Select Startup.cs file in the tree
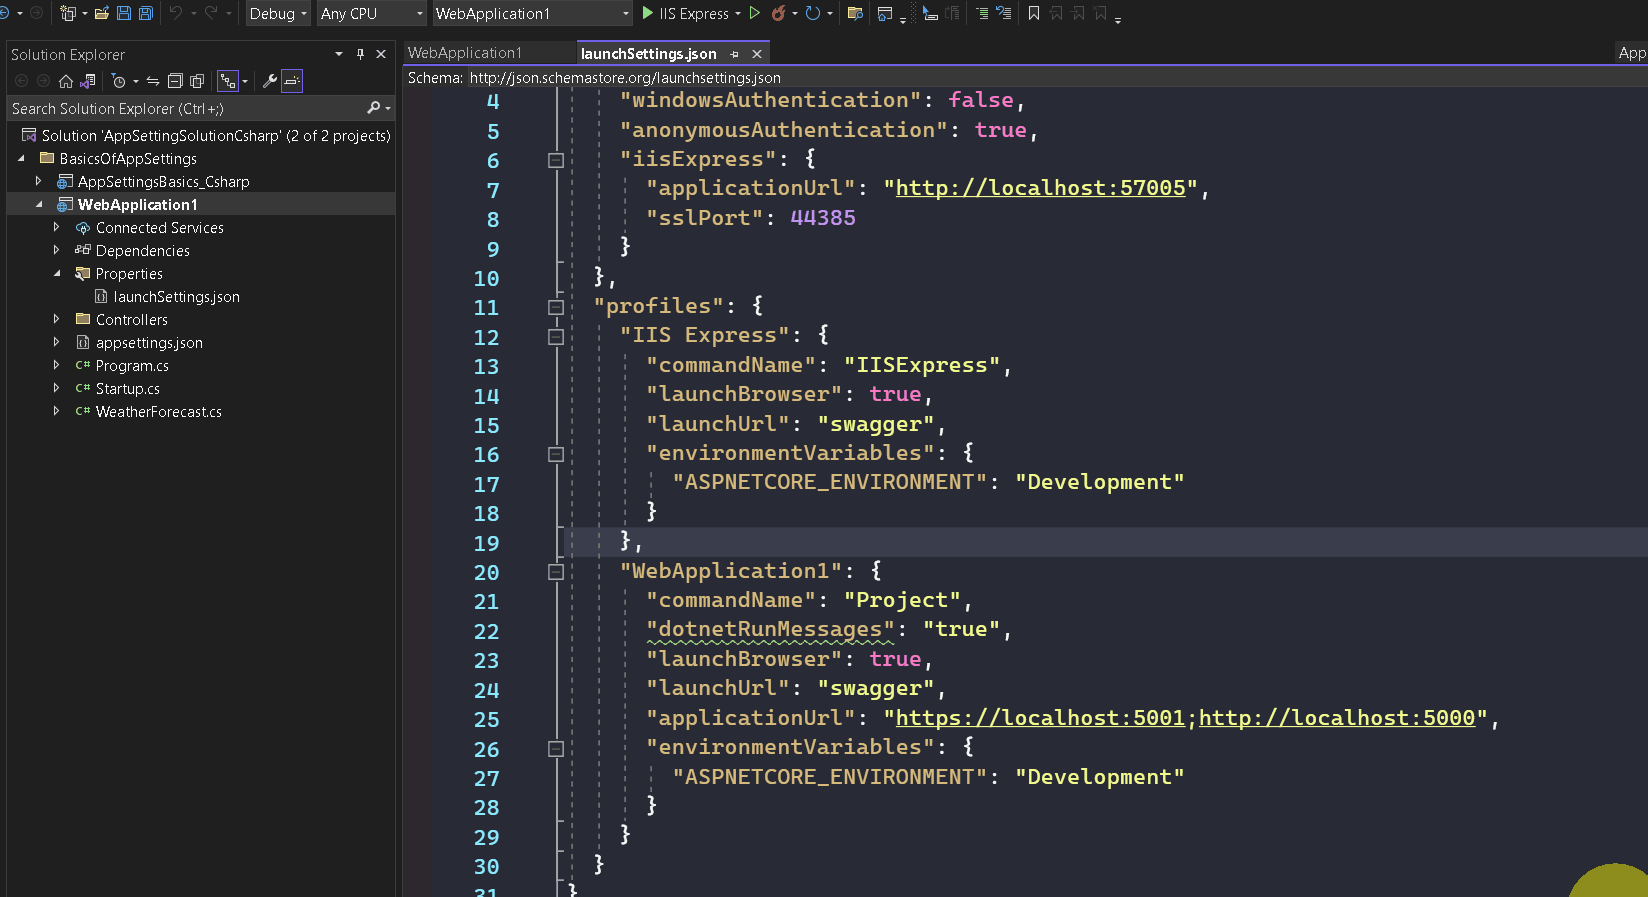The image size is (1648, 897). tap(127, 388)
